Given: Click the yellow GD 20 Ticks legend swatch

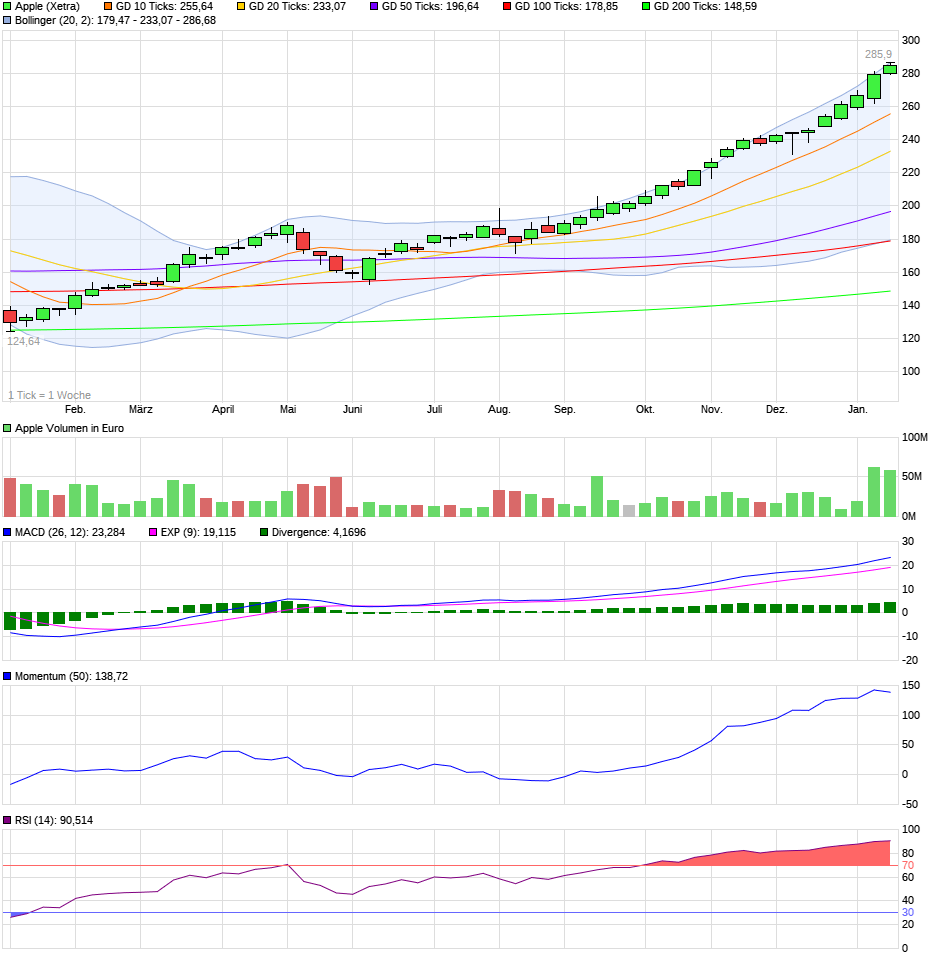Looking at the screenshot, I should 241,7.
